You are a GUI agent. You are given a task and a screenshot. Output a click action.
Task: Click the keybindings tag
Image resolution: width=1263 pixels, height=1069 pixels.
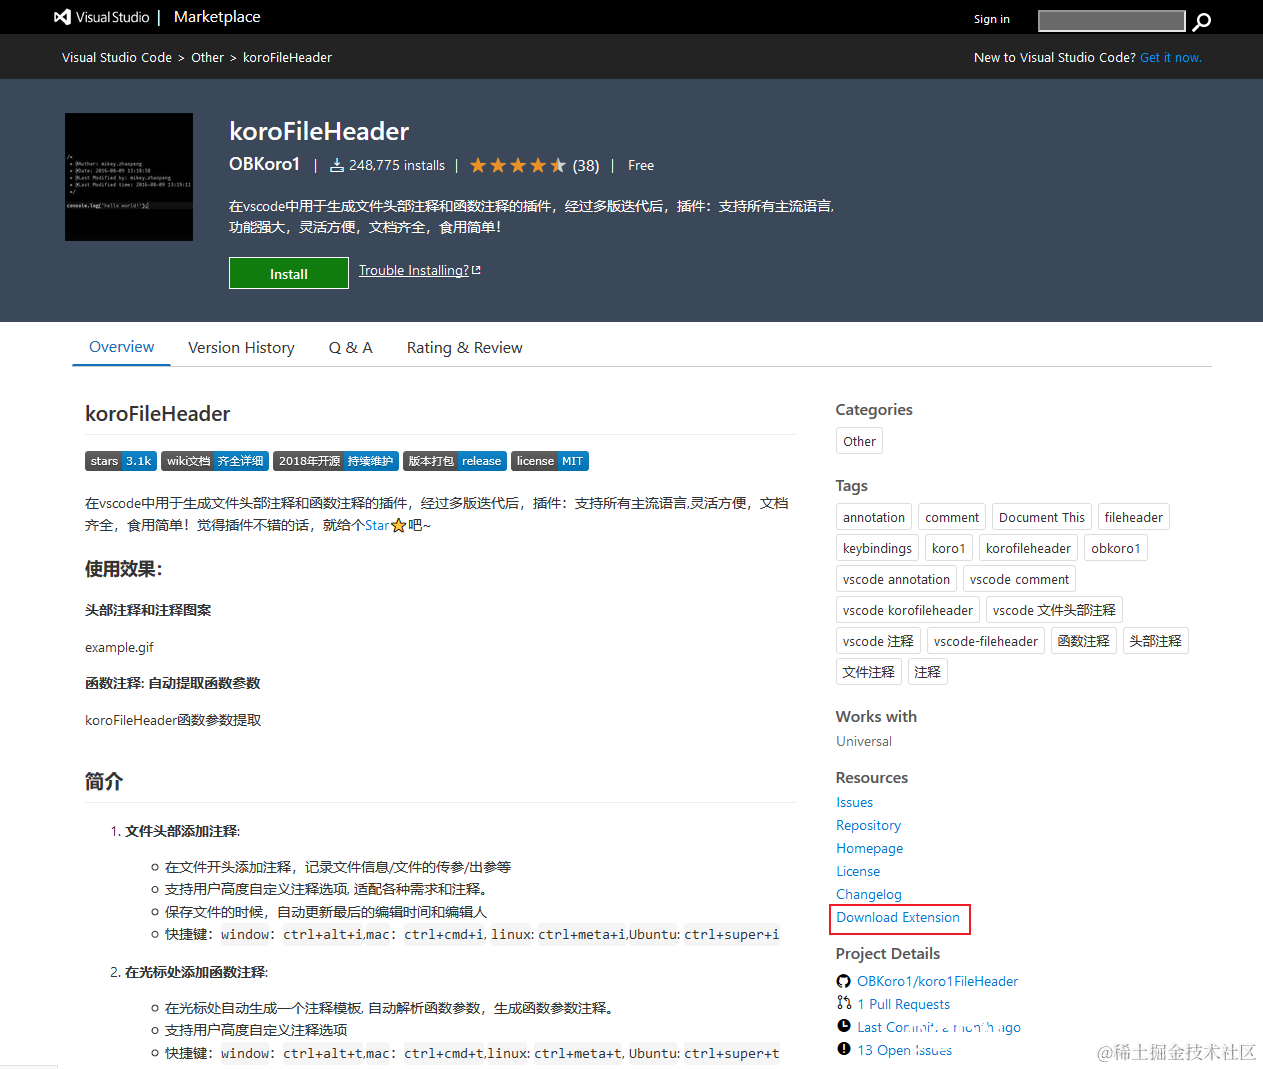click(x=877, y=548)
